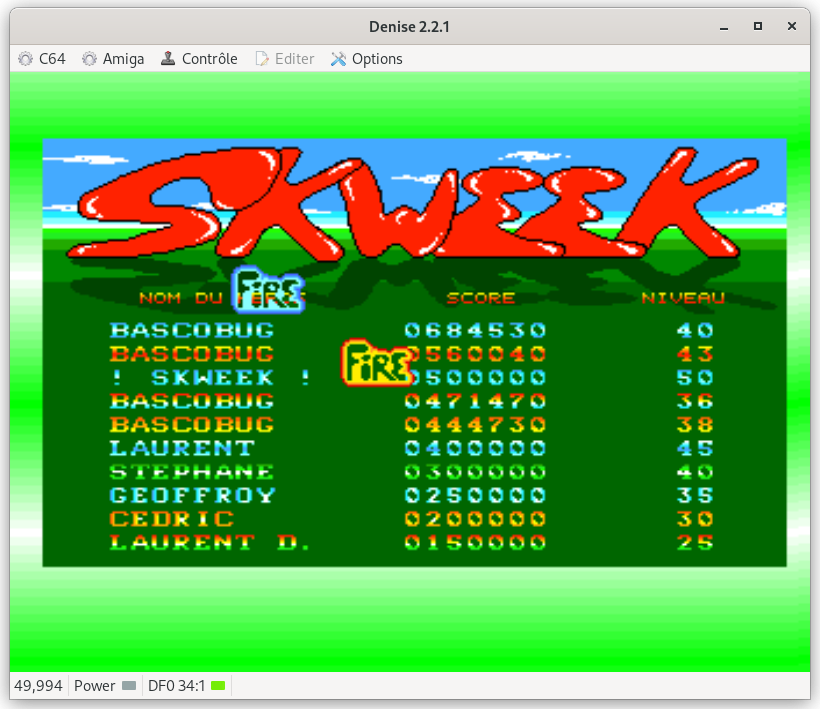Open the Options menu
Viewport: 820px width, 709px height.
click(366, 59)
